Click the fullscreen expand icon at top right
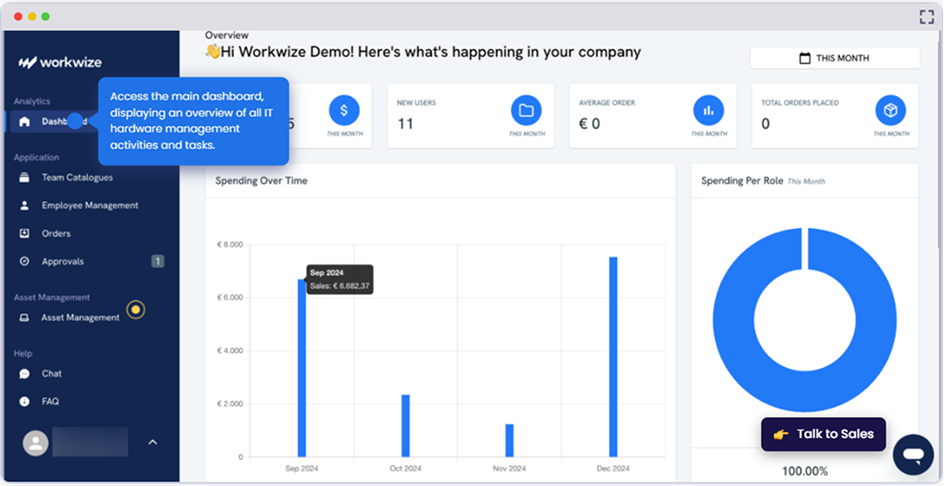 [926, 16]
